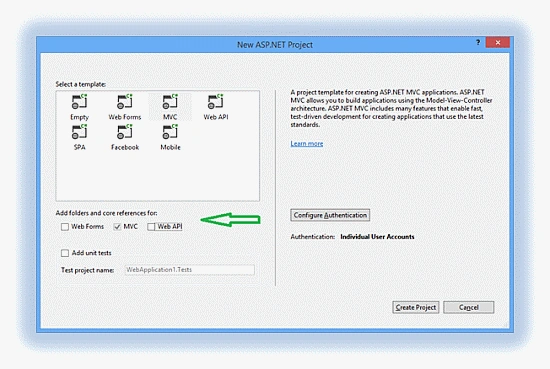Screen dimensions: 550x369
Task: Enable the Web Forms checkbox
Action: click(x=65, y=227)
